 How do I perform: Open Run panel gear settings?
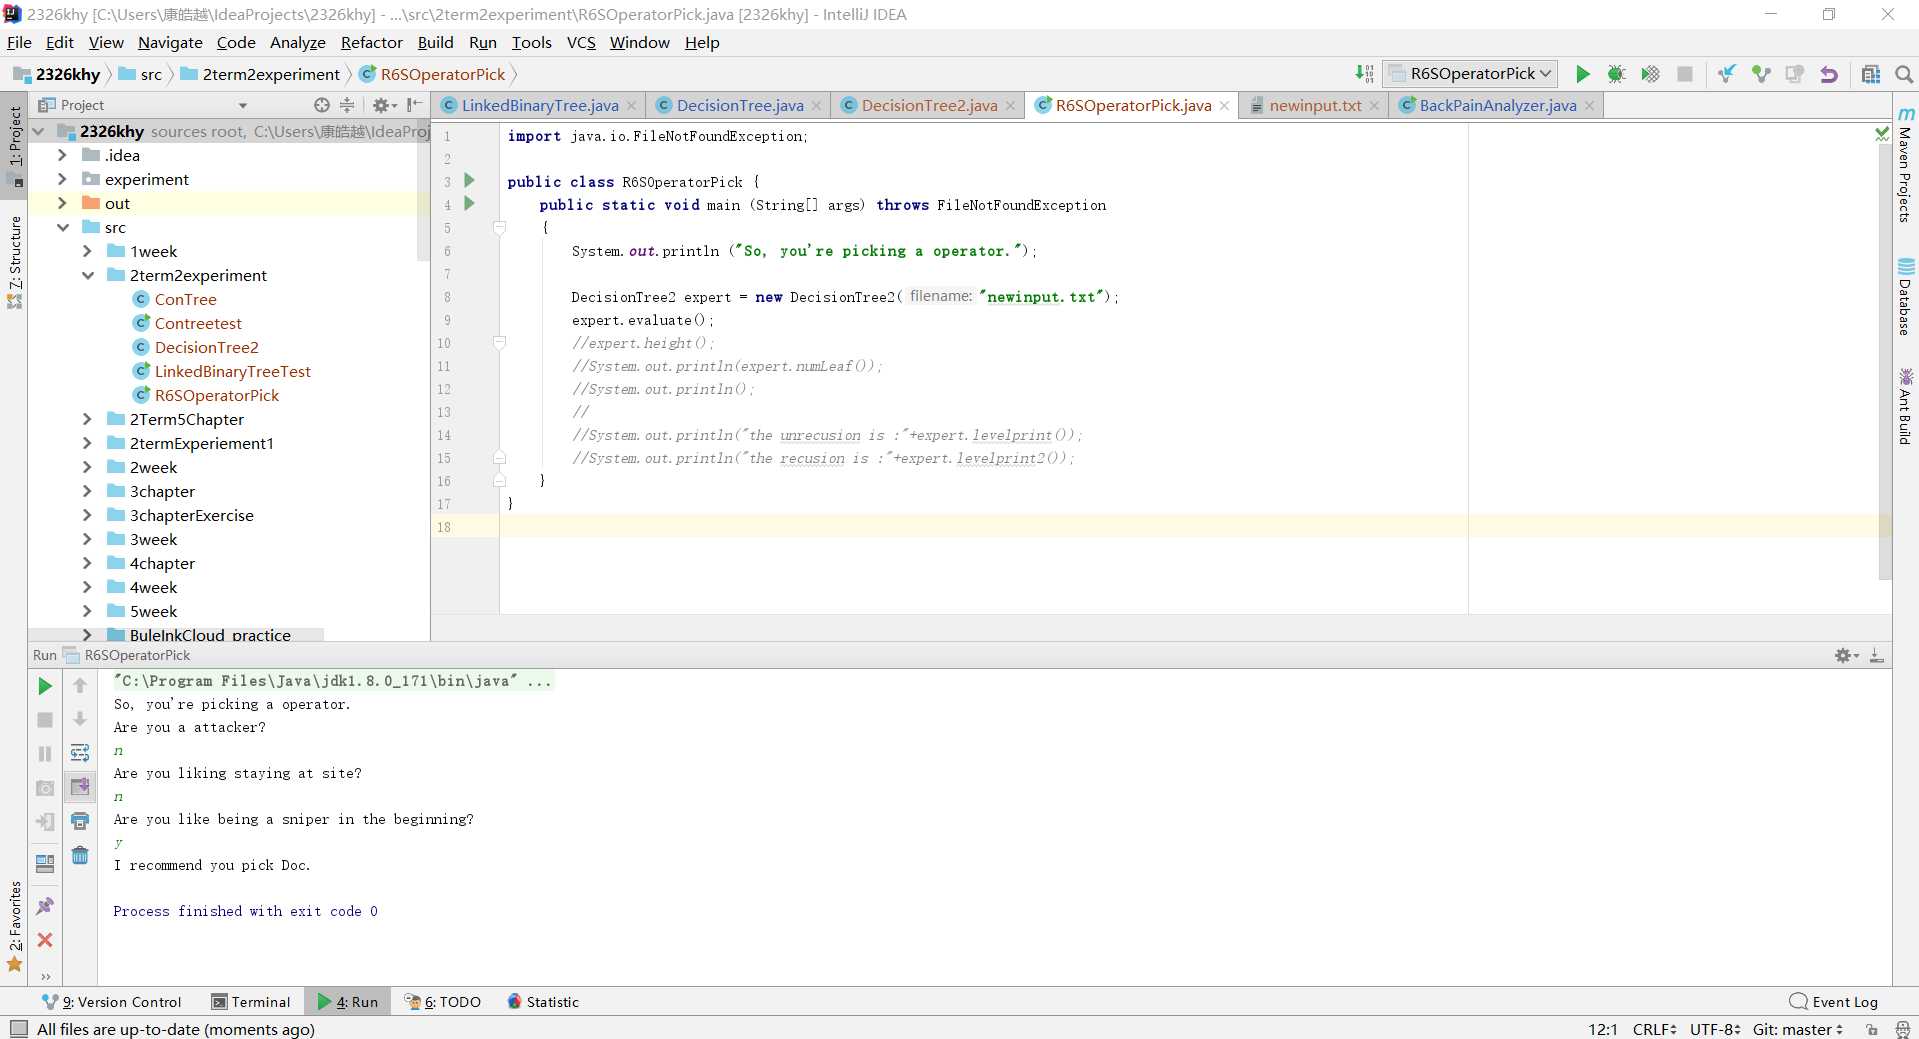1846,655
